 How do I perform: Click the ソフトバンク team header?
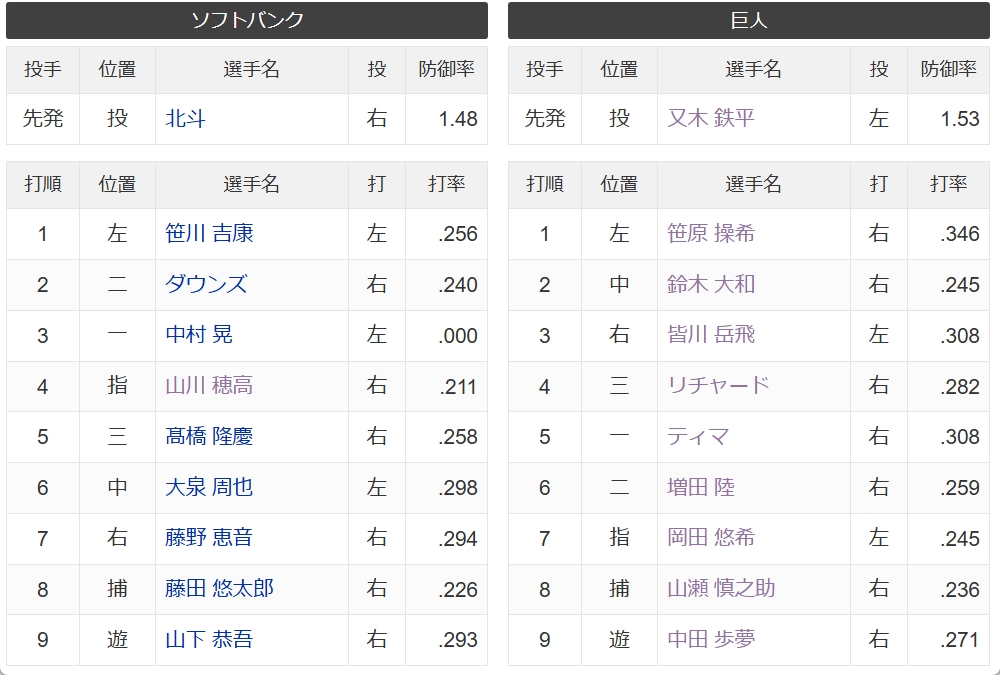(x=247, y=20)
